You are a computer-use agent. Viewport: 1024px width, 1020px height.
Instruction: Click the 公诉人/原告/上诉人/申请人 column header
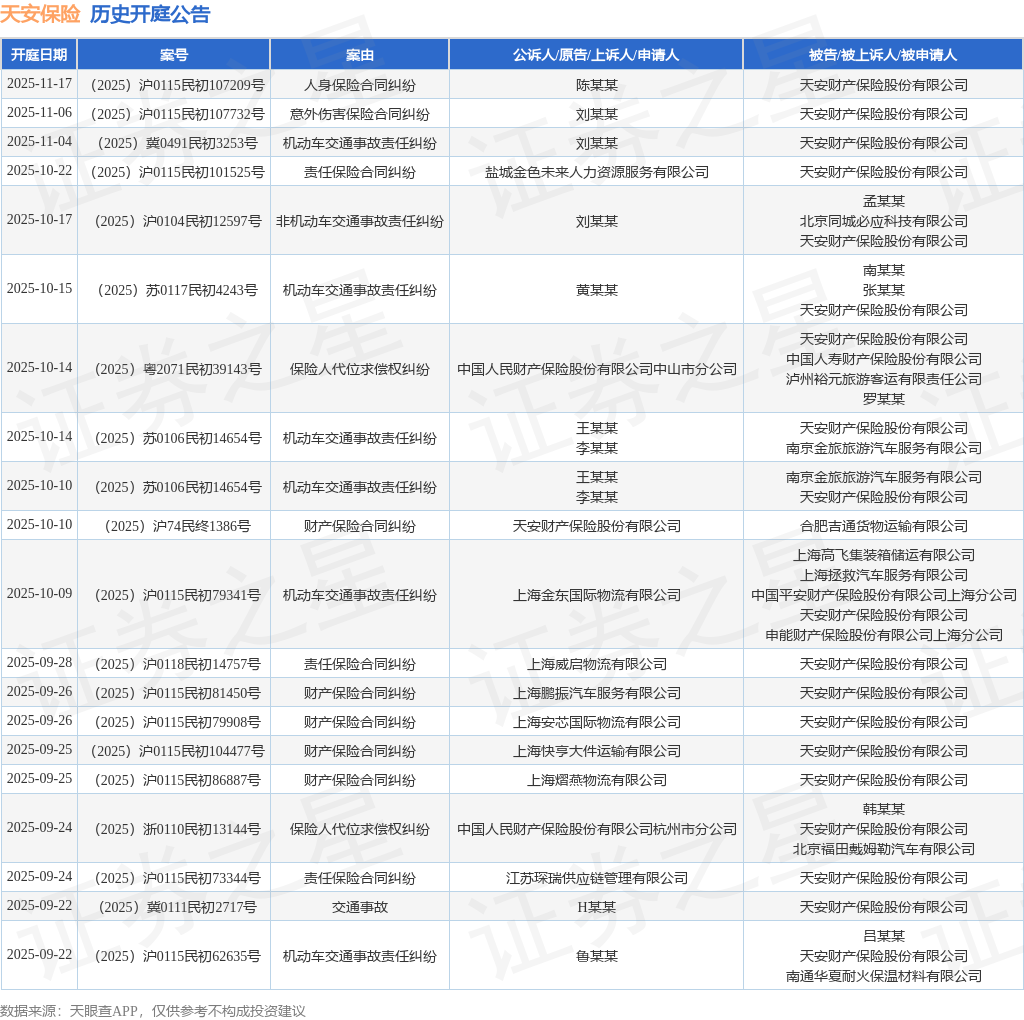(x=596, y=55)
